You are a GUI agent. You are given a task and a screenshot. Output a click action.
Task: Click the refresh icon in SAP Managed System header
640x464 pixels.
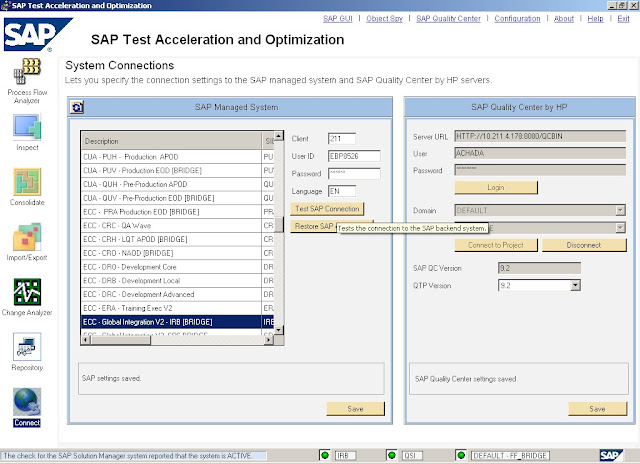click(77, 107)
